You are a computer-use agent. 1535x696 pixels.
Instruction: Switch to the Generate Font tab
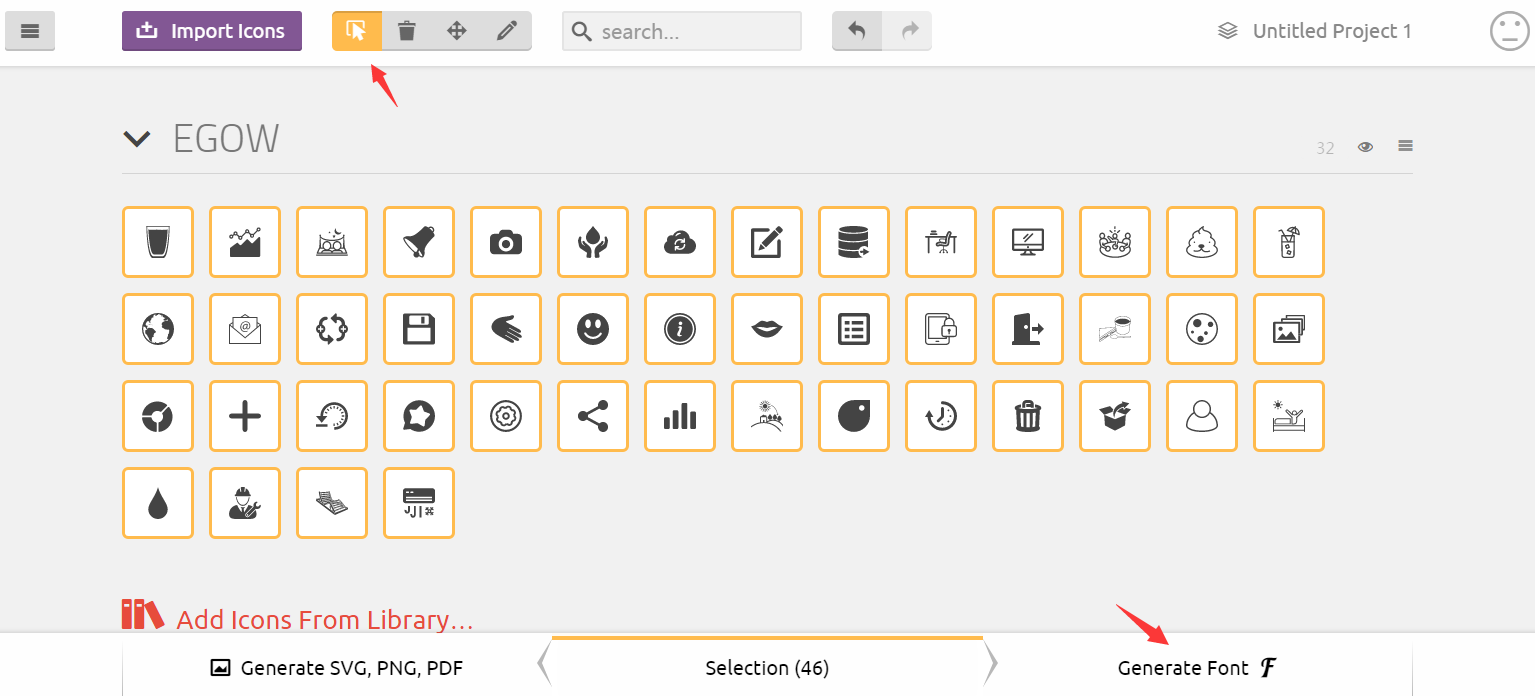pyautogui.click(x=1197, y=668)
